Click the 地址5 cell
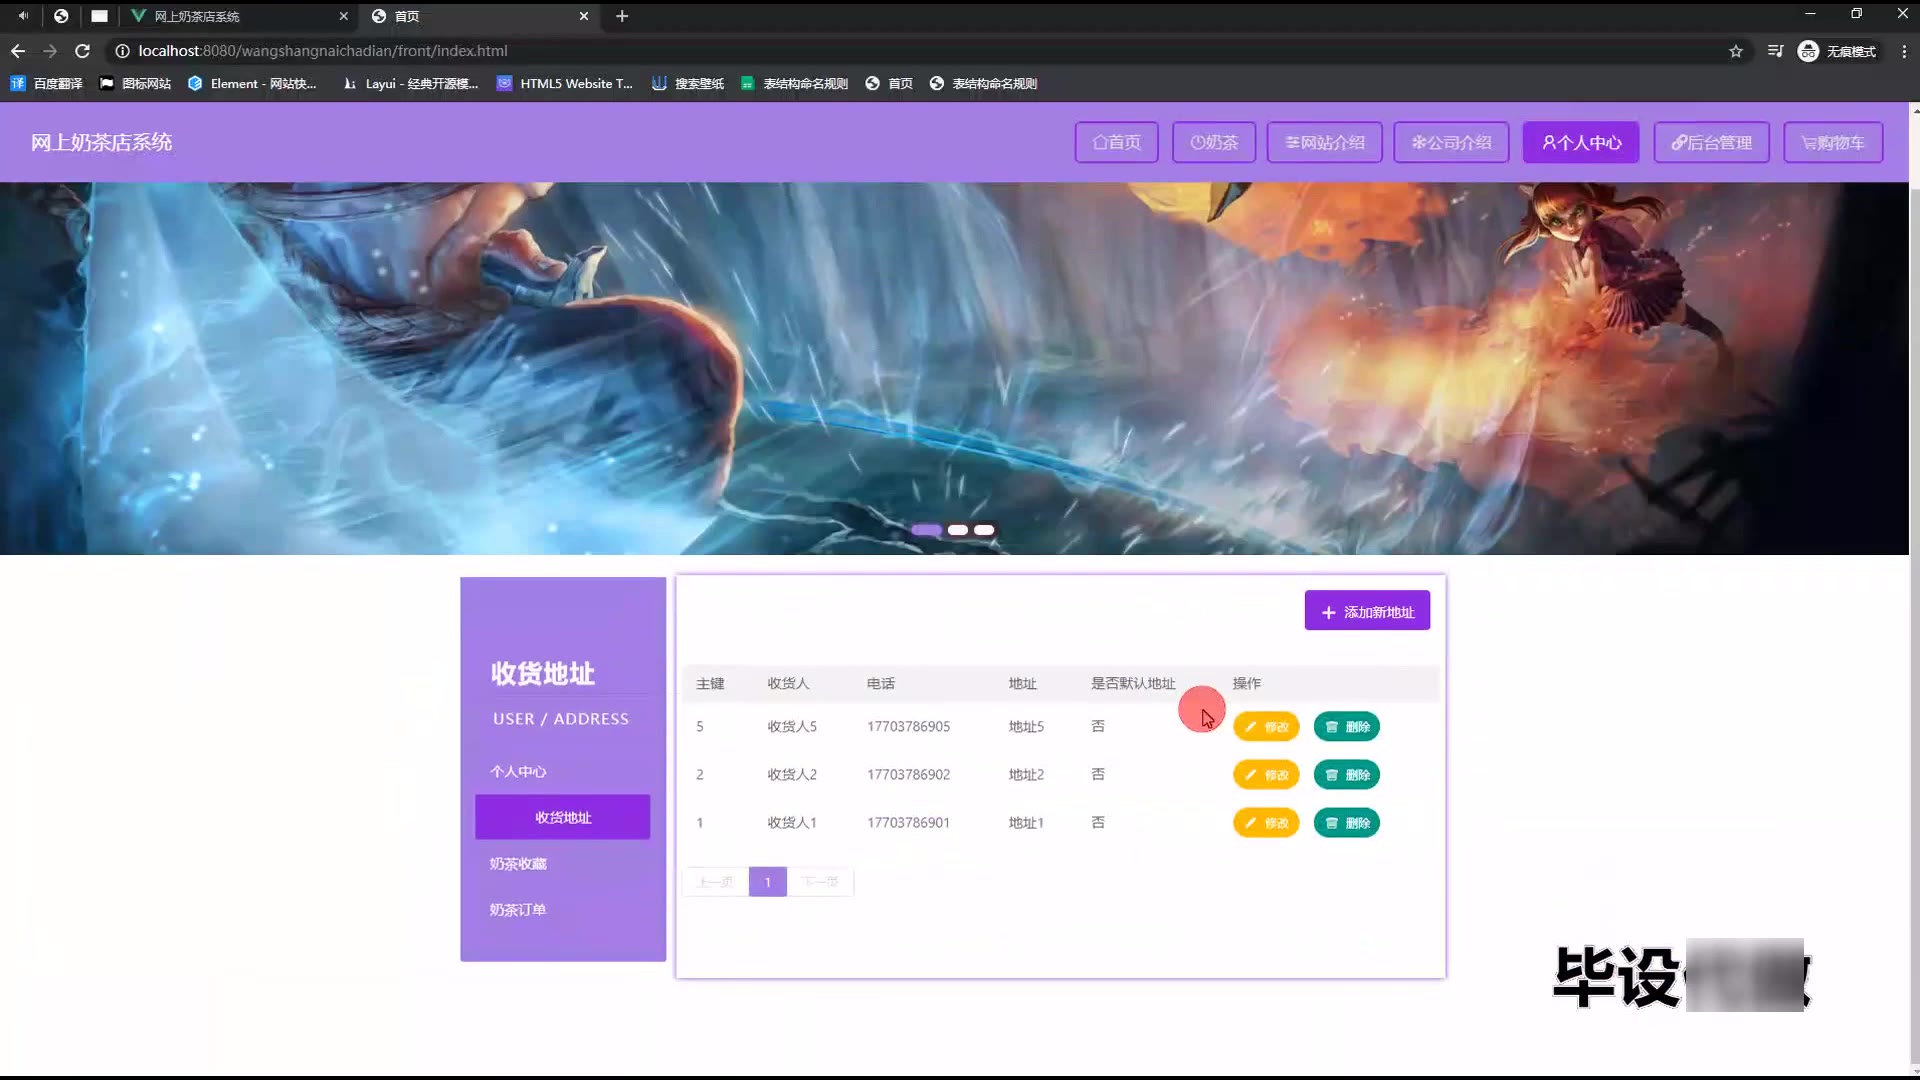1920x1080 pixels. [x=1026, y=727]
